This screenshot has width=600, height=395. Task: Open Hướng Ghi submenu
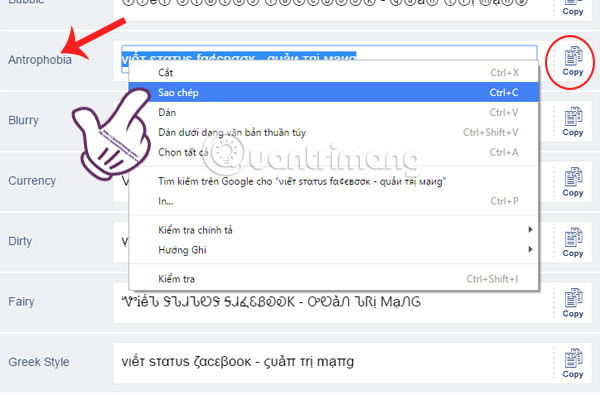(x=334, y=250)
